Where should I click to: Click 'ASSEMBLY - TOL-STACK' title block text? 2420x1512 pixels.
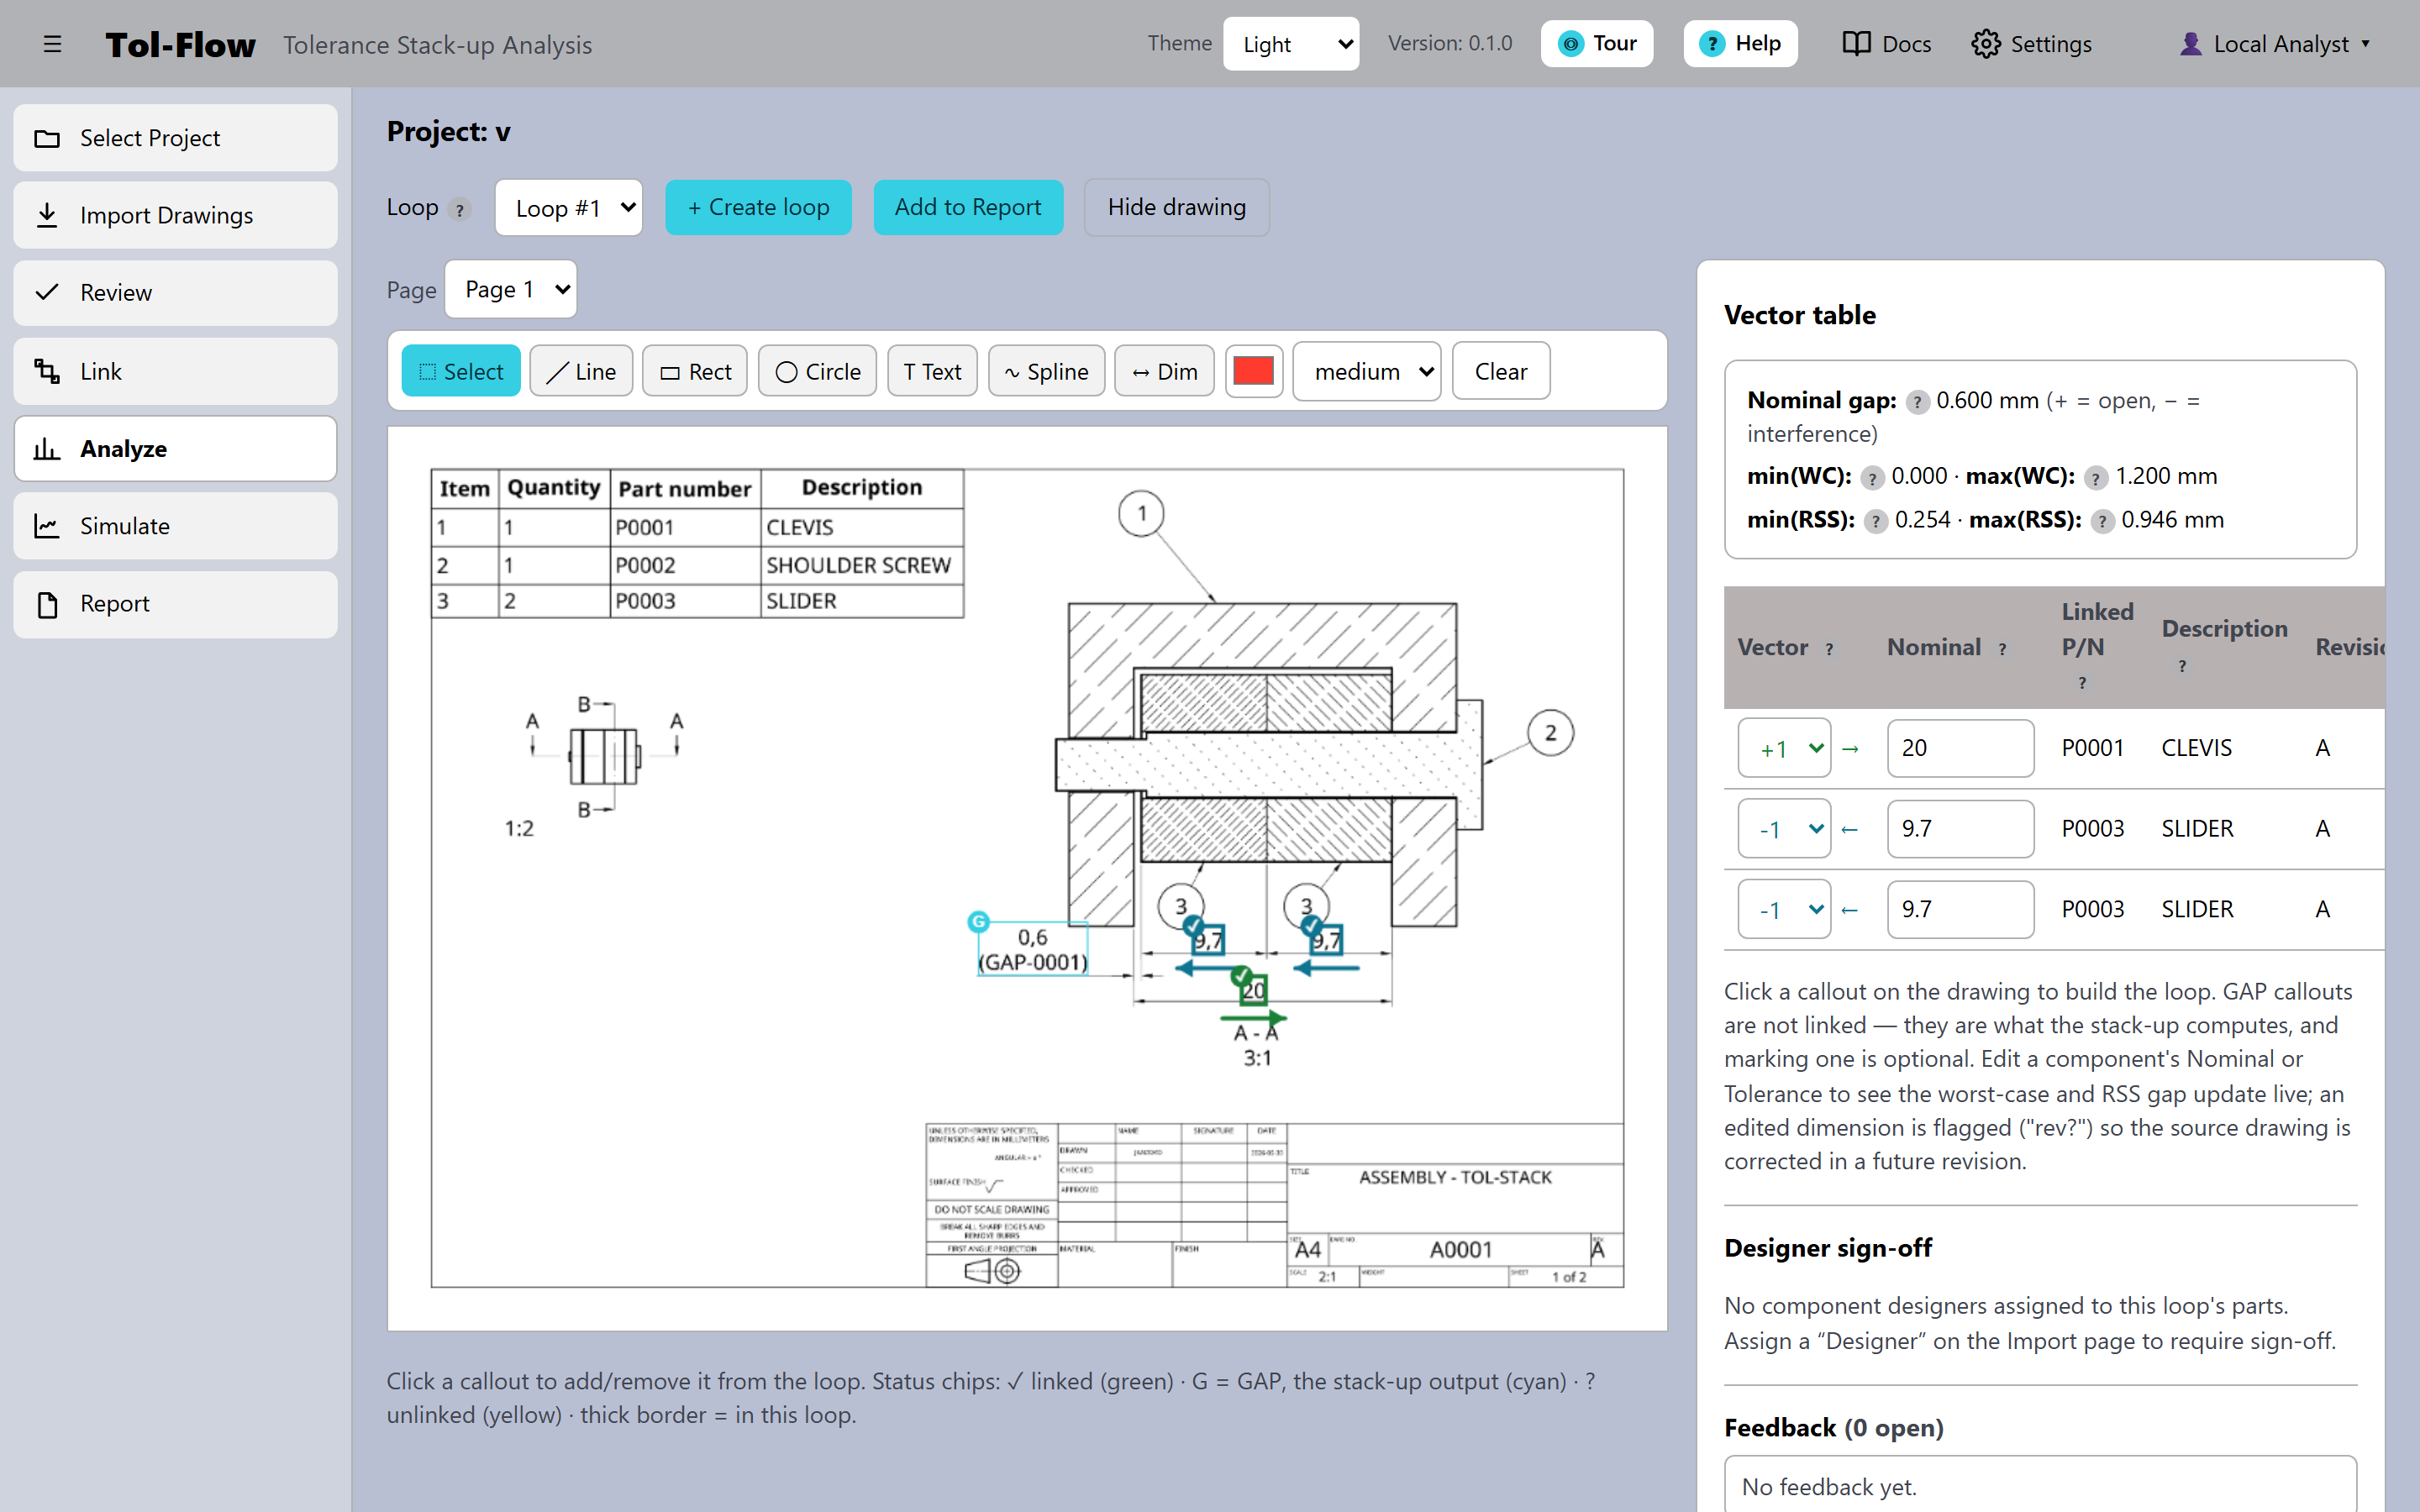click(x=1455, y=1177)
